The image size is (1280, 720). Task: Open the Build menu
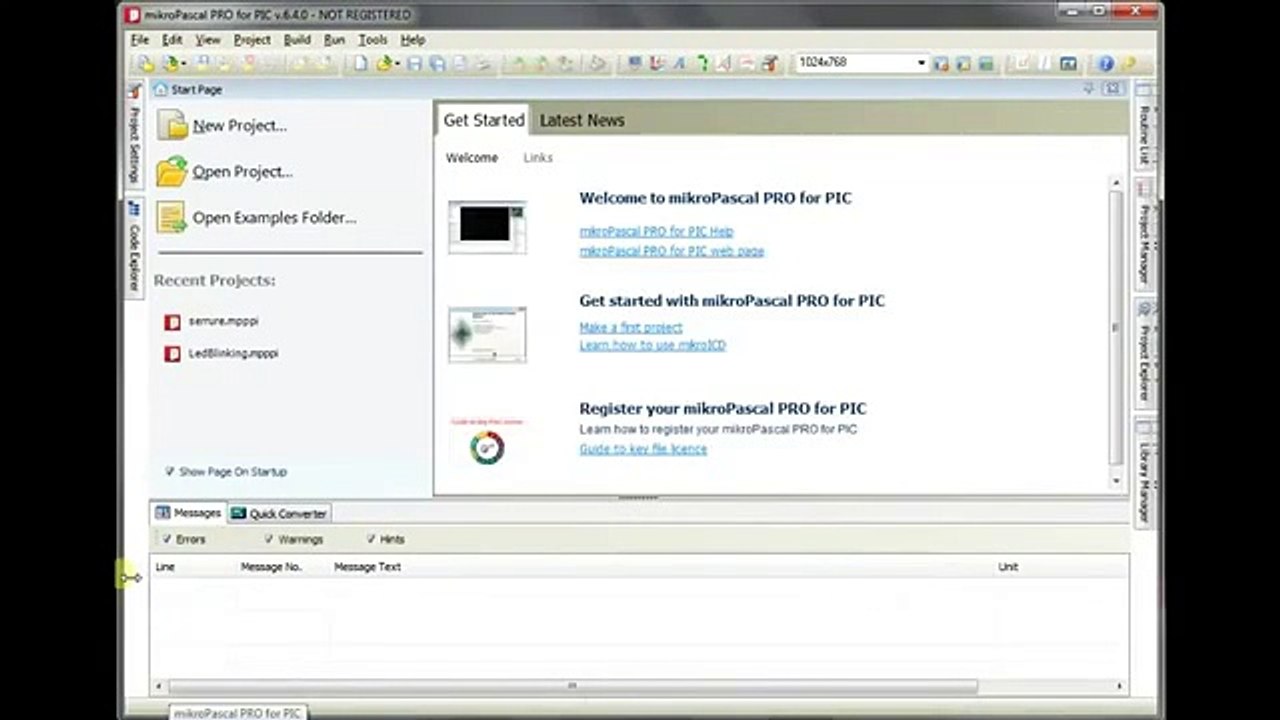click(x=297, y=40)
